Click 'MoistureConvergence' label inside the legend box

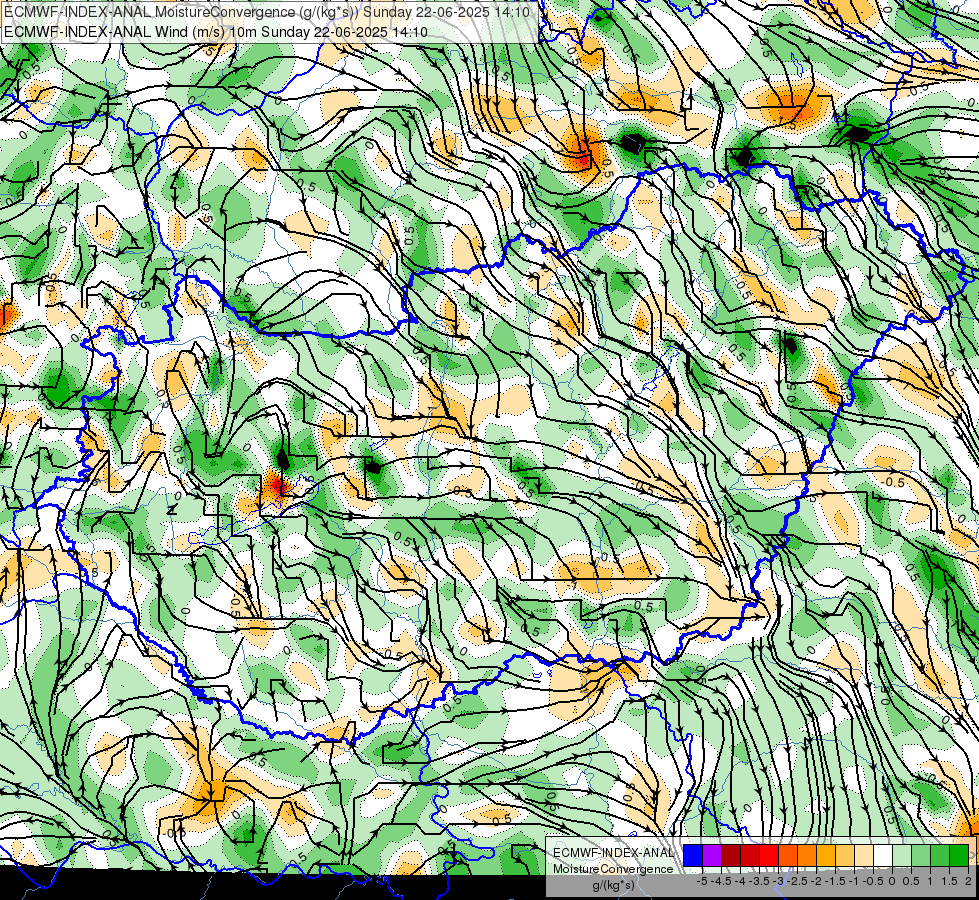(613, 869)
